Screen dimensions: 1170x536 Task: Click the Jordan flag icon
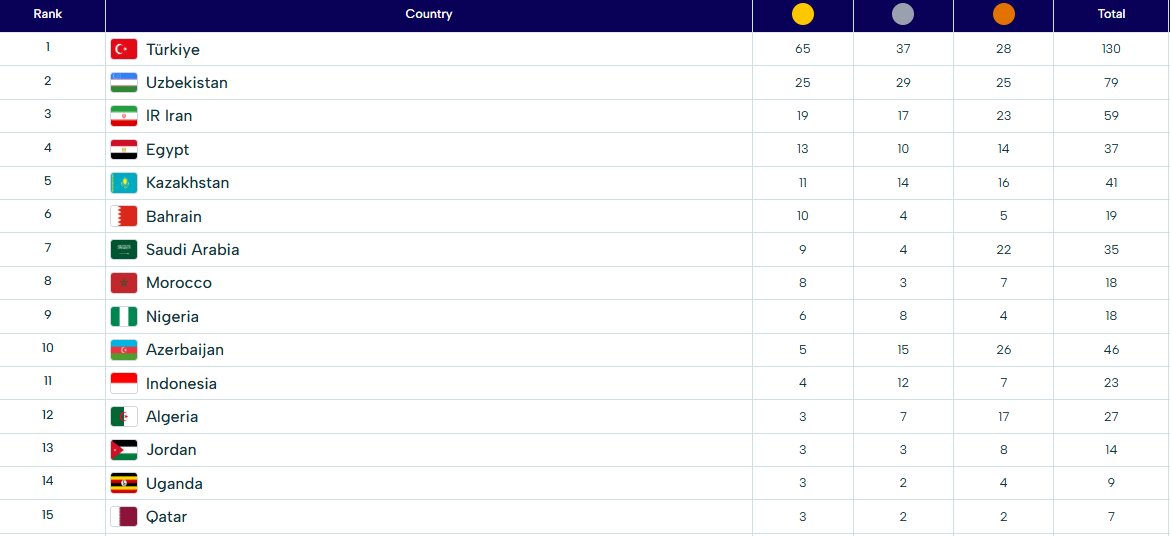coord(124,450)
